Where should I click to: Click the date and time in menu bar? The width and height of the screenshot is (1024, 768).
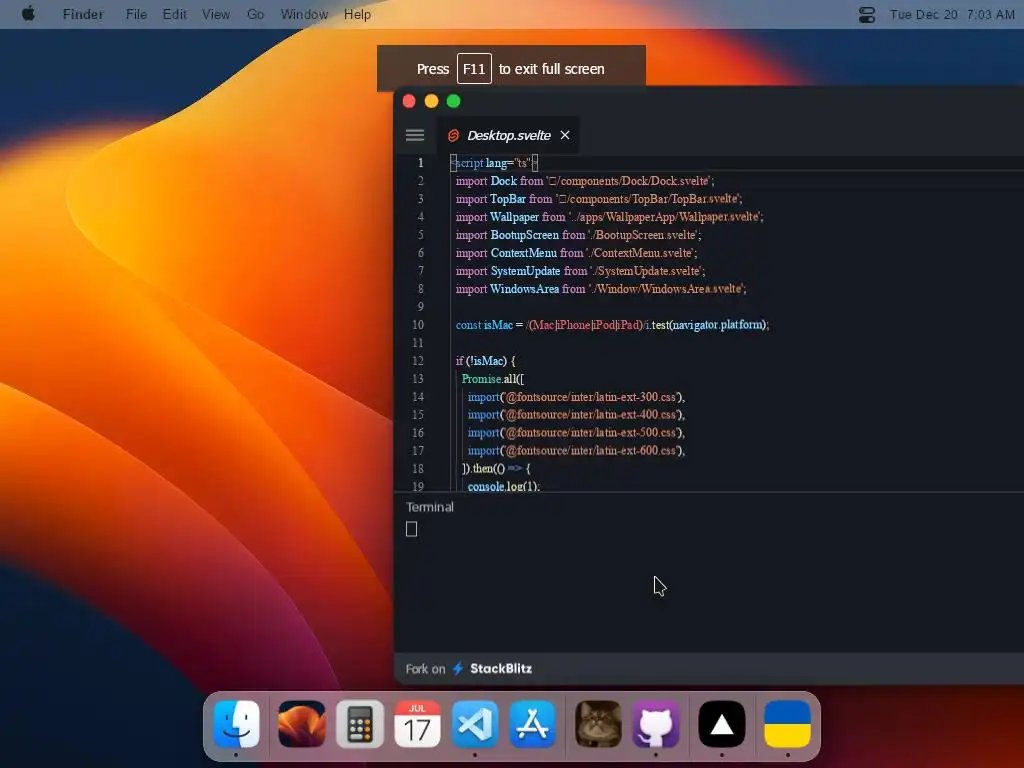click(952, 14)
